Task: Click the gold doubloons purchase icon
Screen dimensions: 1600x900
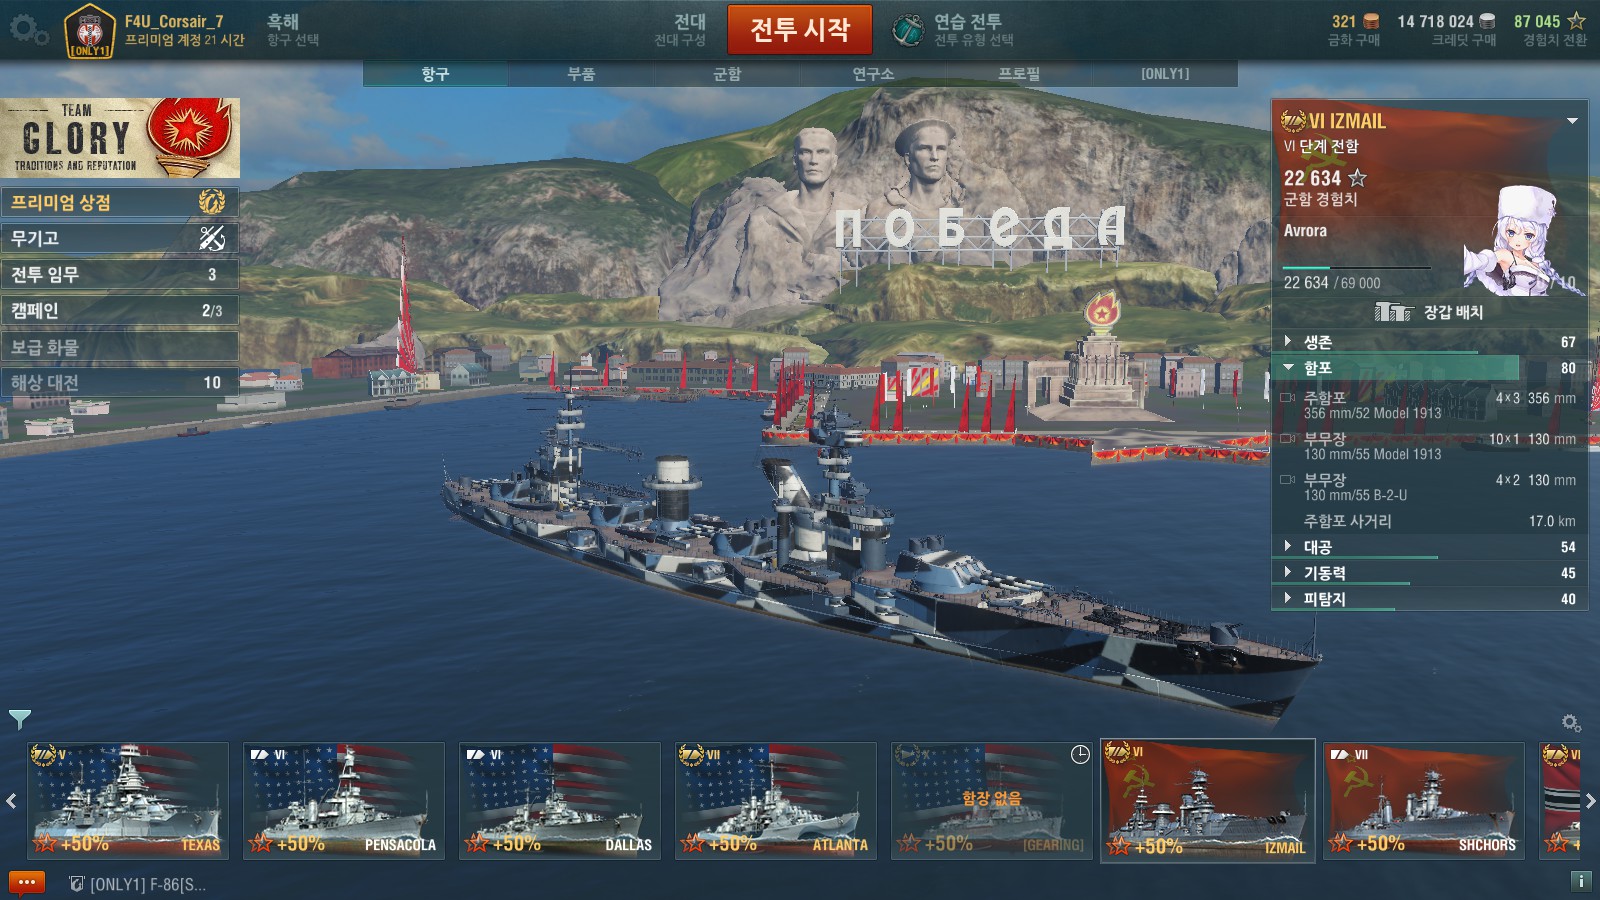Action: tap(1371, 21)
